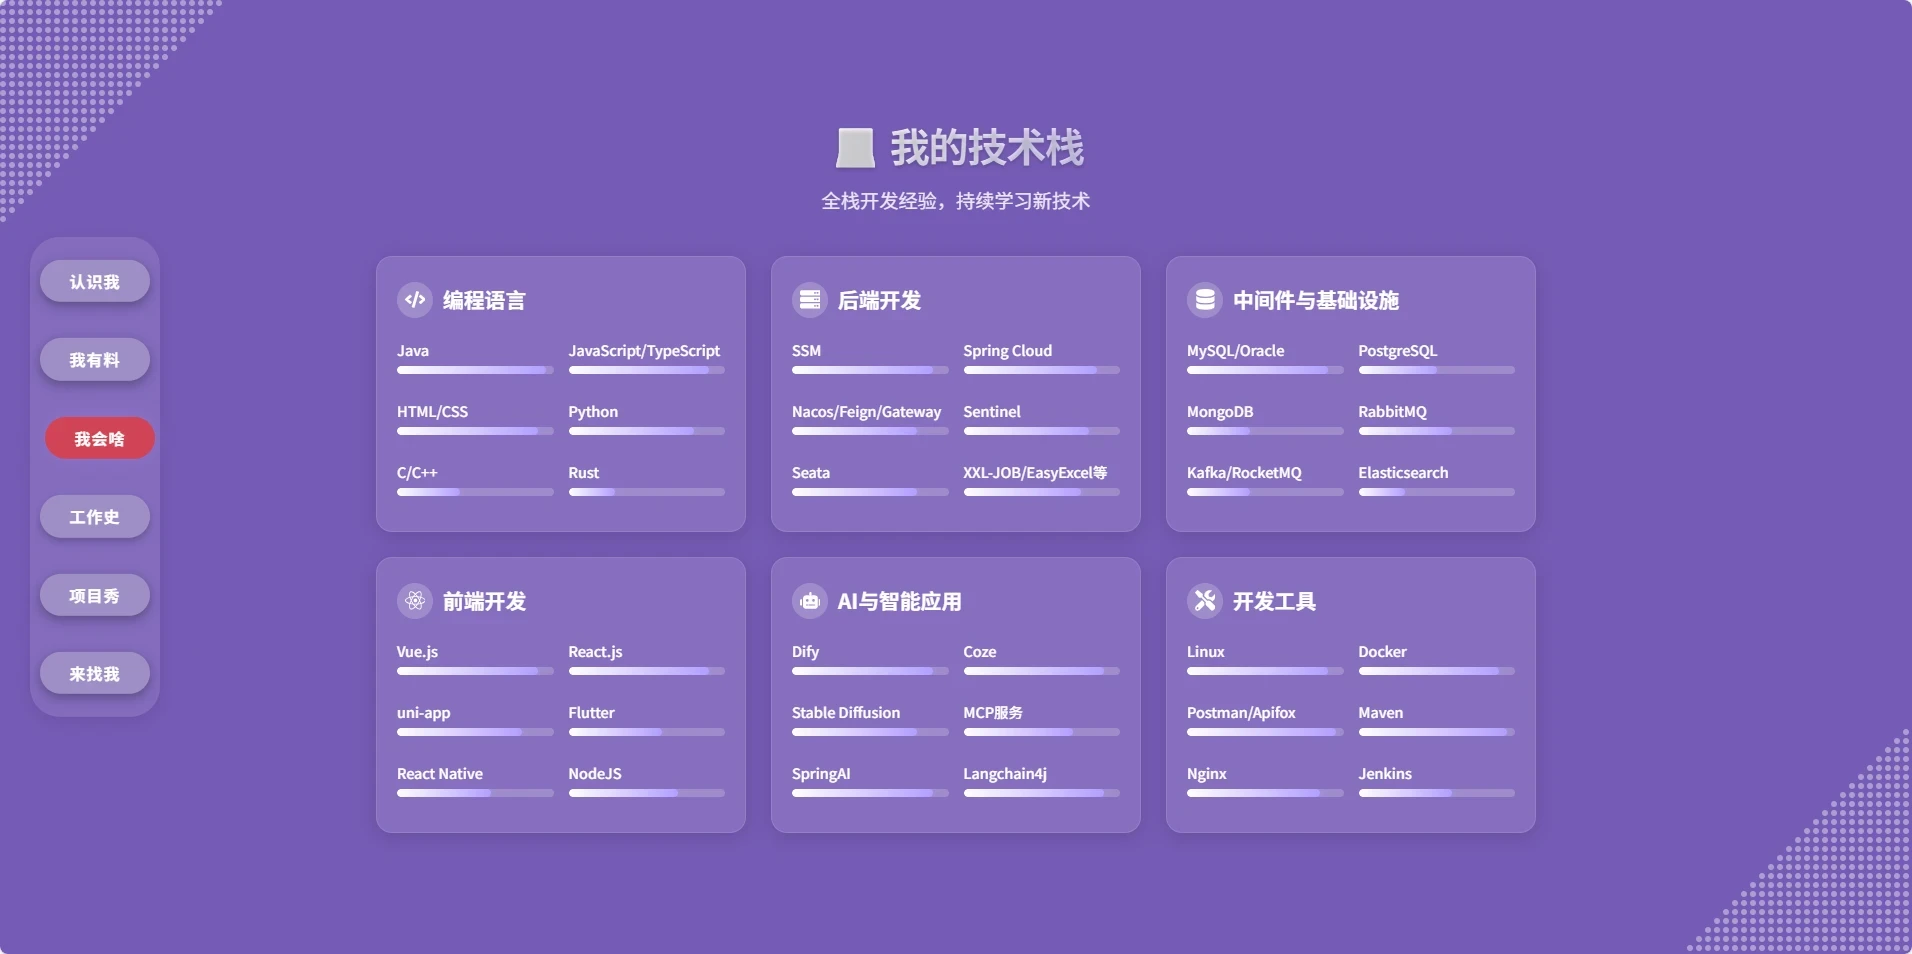
Task: Click the Linux skill label
Action: pos(1205,652)
